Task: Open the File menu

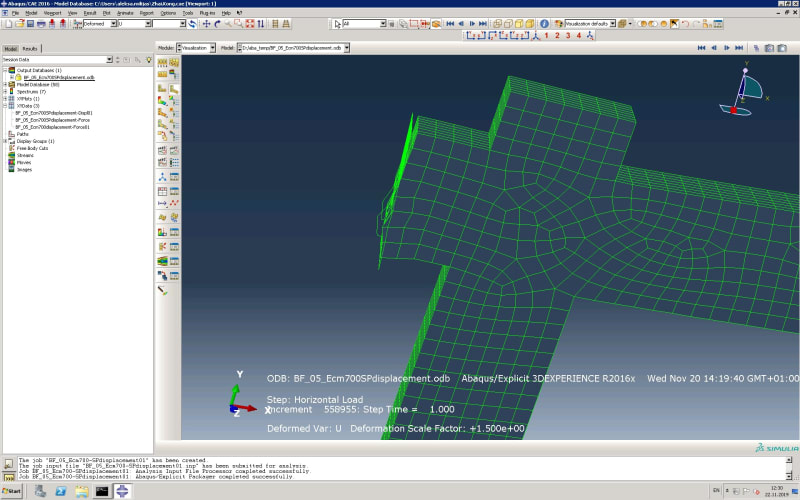Action: [15, 13]
